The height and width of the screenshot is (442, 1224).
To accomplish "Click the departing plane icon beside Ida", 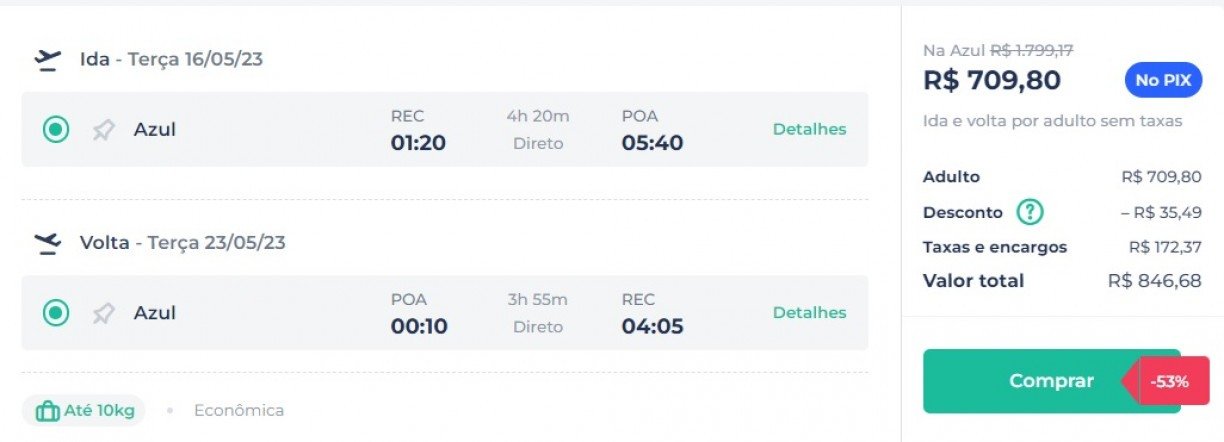I will [x=47, y=60].
